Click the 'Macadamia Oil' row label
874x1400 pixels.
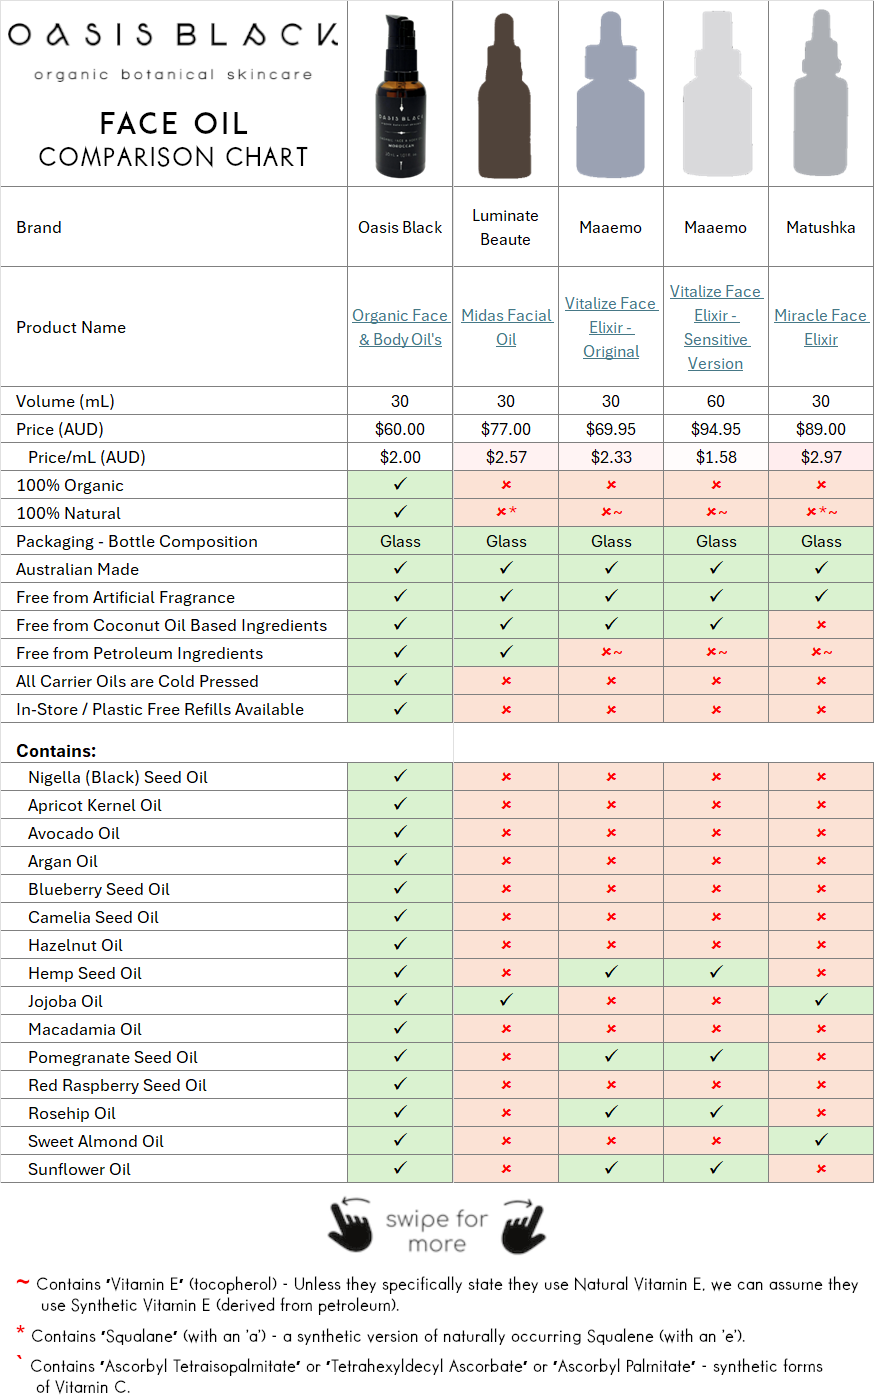[x=85, y=1029]
